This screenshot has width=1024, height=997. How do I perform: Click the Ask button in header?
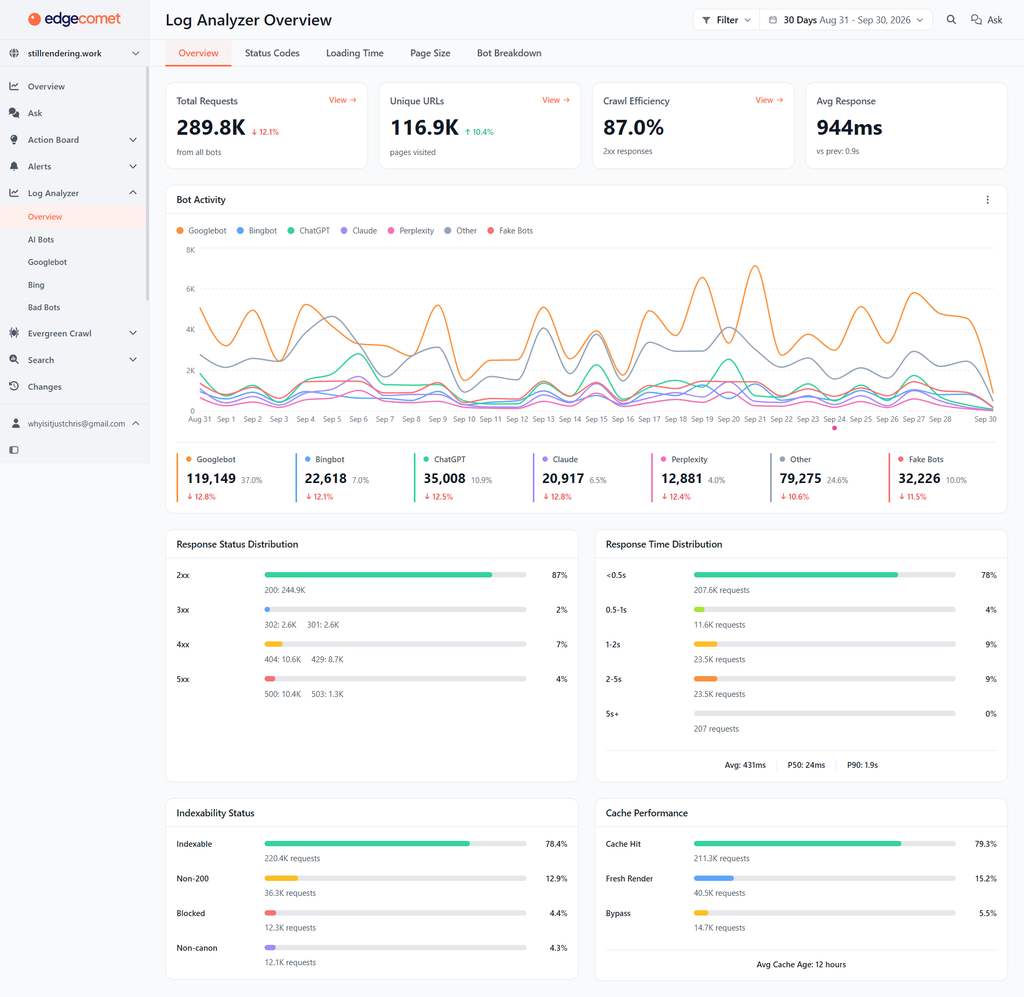986,20
